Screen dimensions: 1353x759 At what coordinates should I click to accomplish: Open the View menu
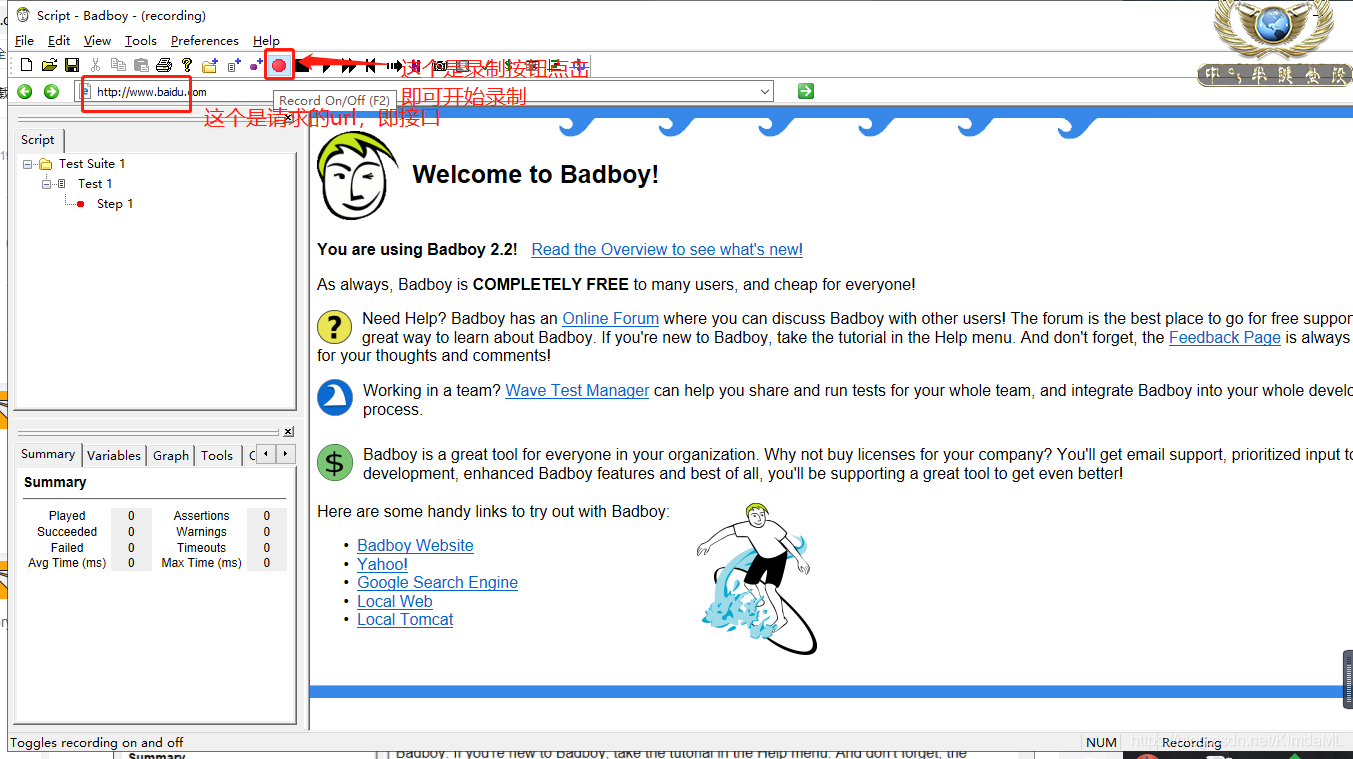[97, 41]
